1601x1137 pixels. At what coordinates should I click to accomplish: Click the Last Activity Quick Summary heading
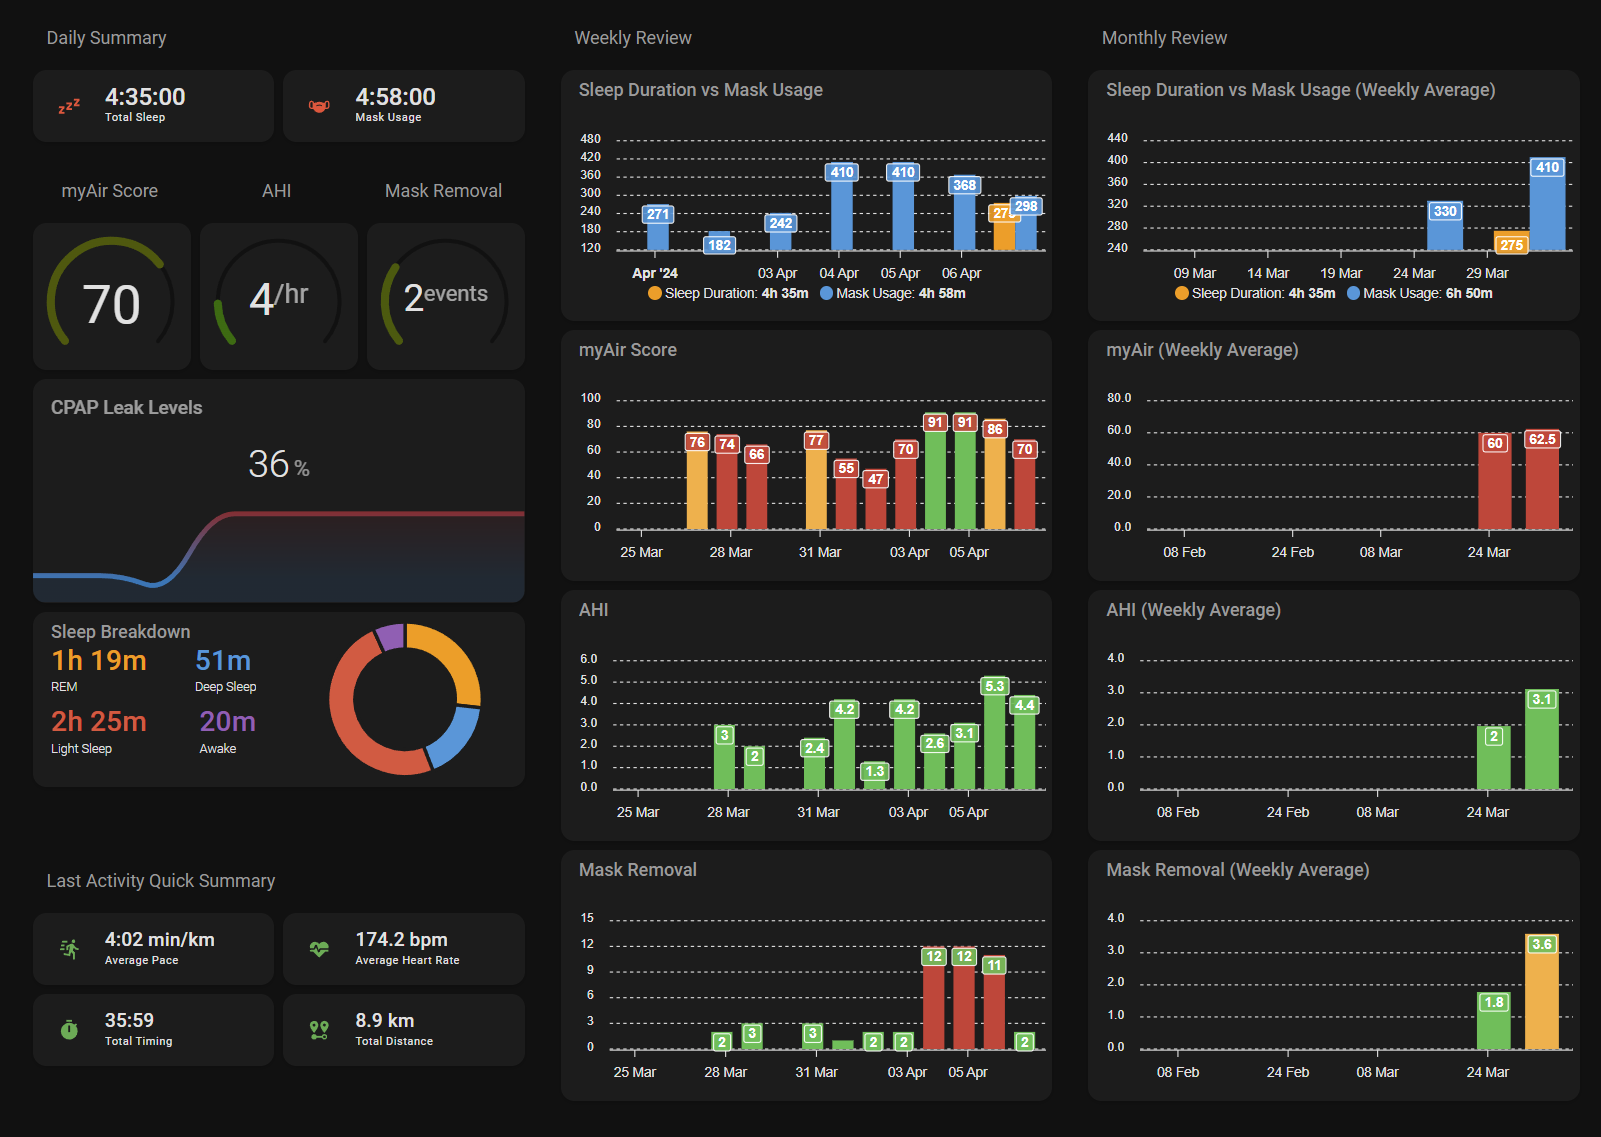[x=161, y=881]
